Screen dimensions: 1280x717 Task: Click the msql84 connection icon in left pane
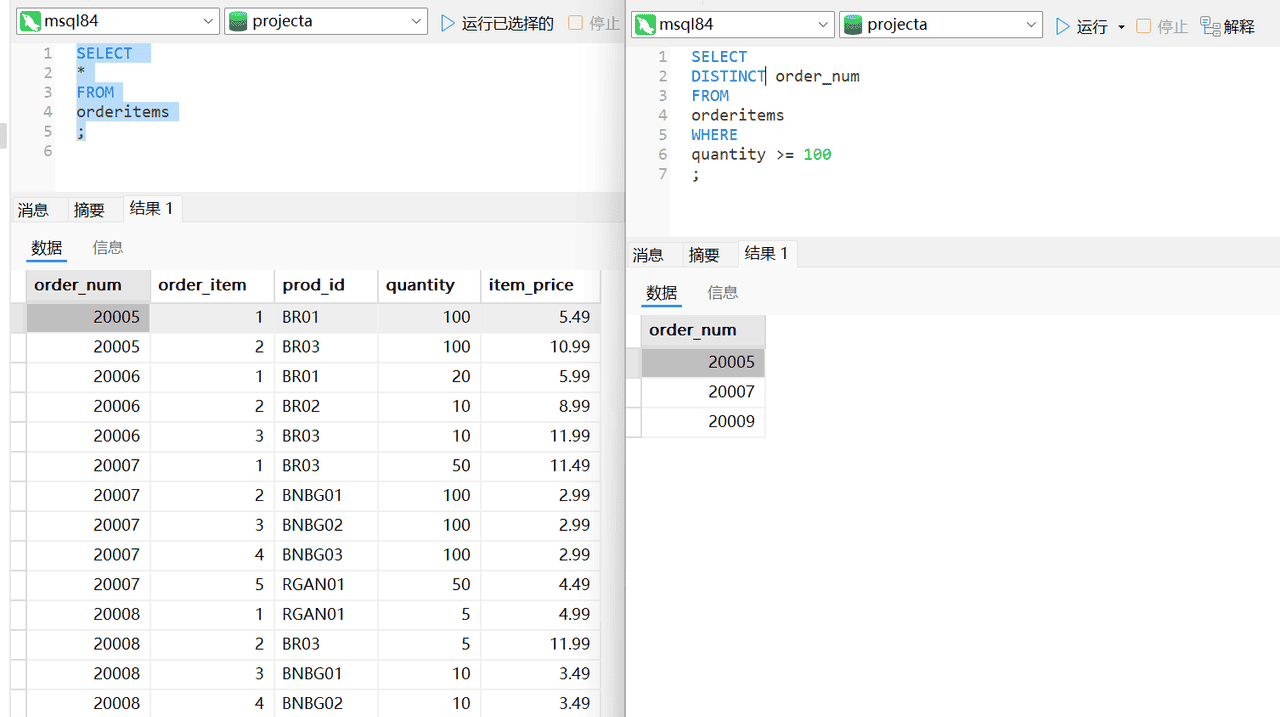(30, 22)
